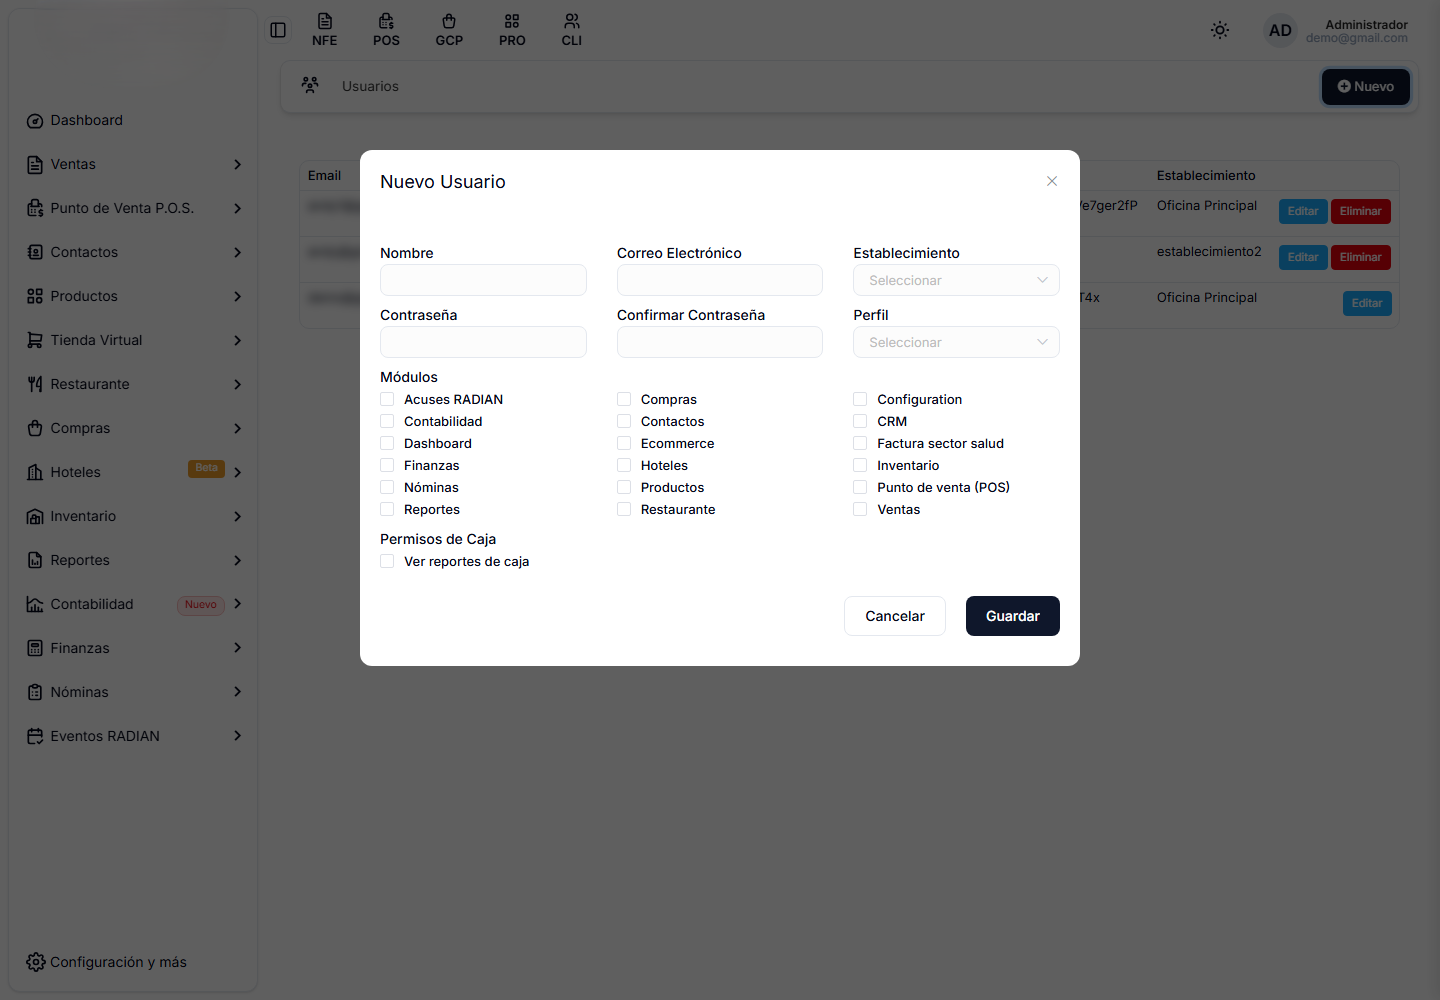Switch theme with the sun icon

point(1220,30)
